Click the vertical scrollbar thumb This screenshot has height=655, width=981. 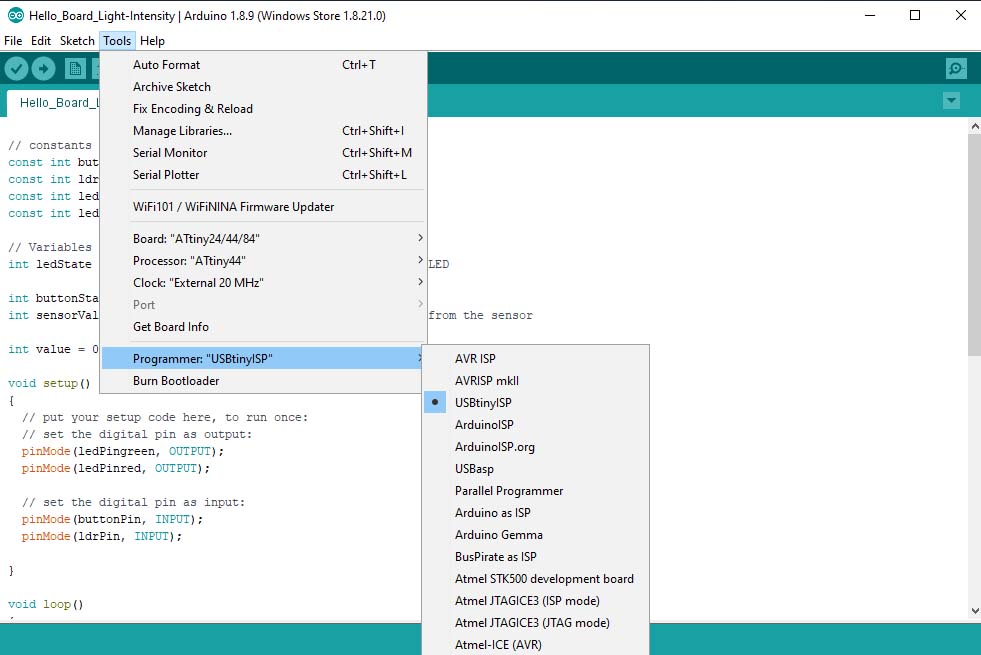click(x=974, y=245)
